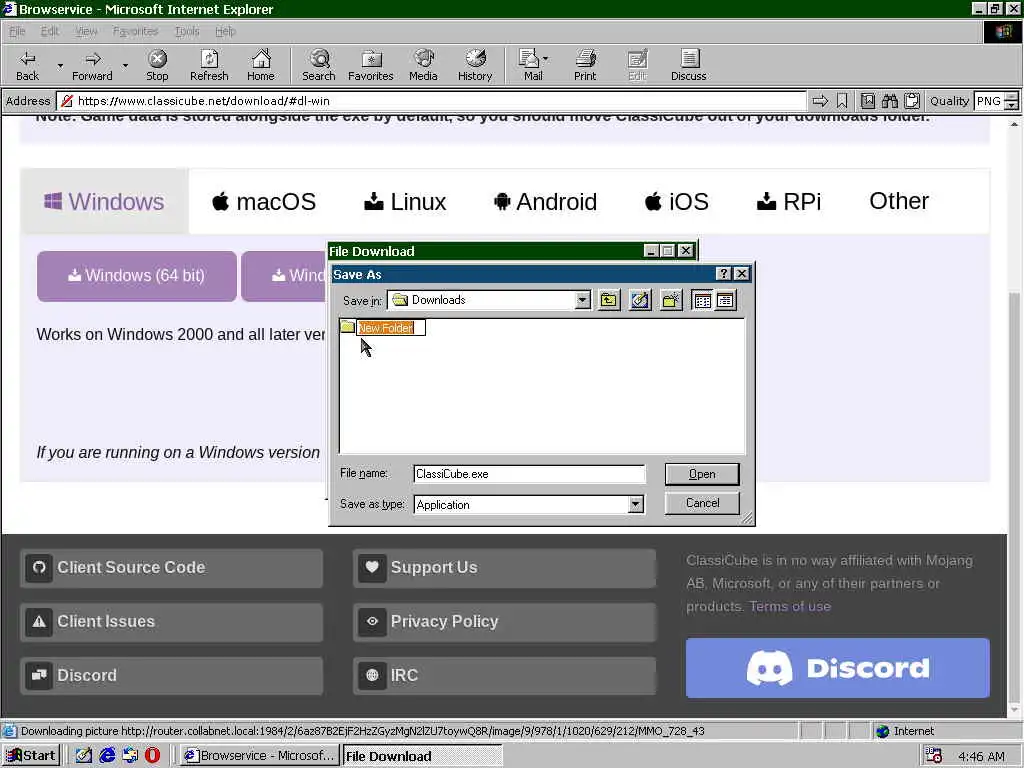The image size is (1024, 768).
Task: Launch Internet Explorer from quick launch
Action: (107, 755)
